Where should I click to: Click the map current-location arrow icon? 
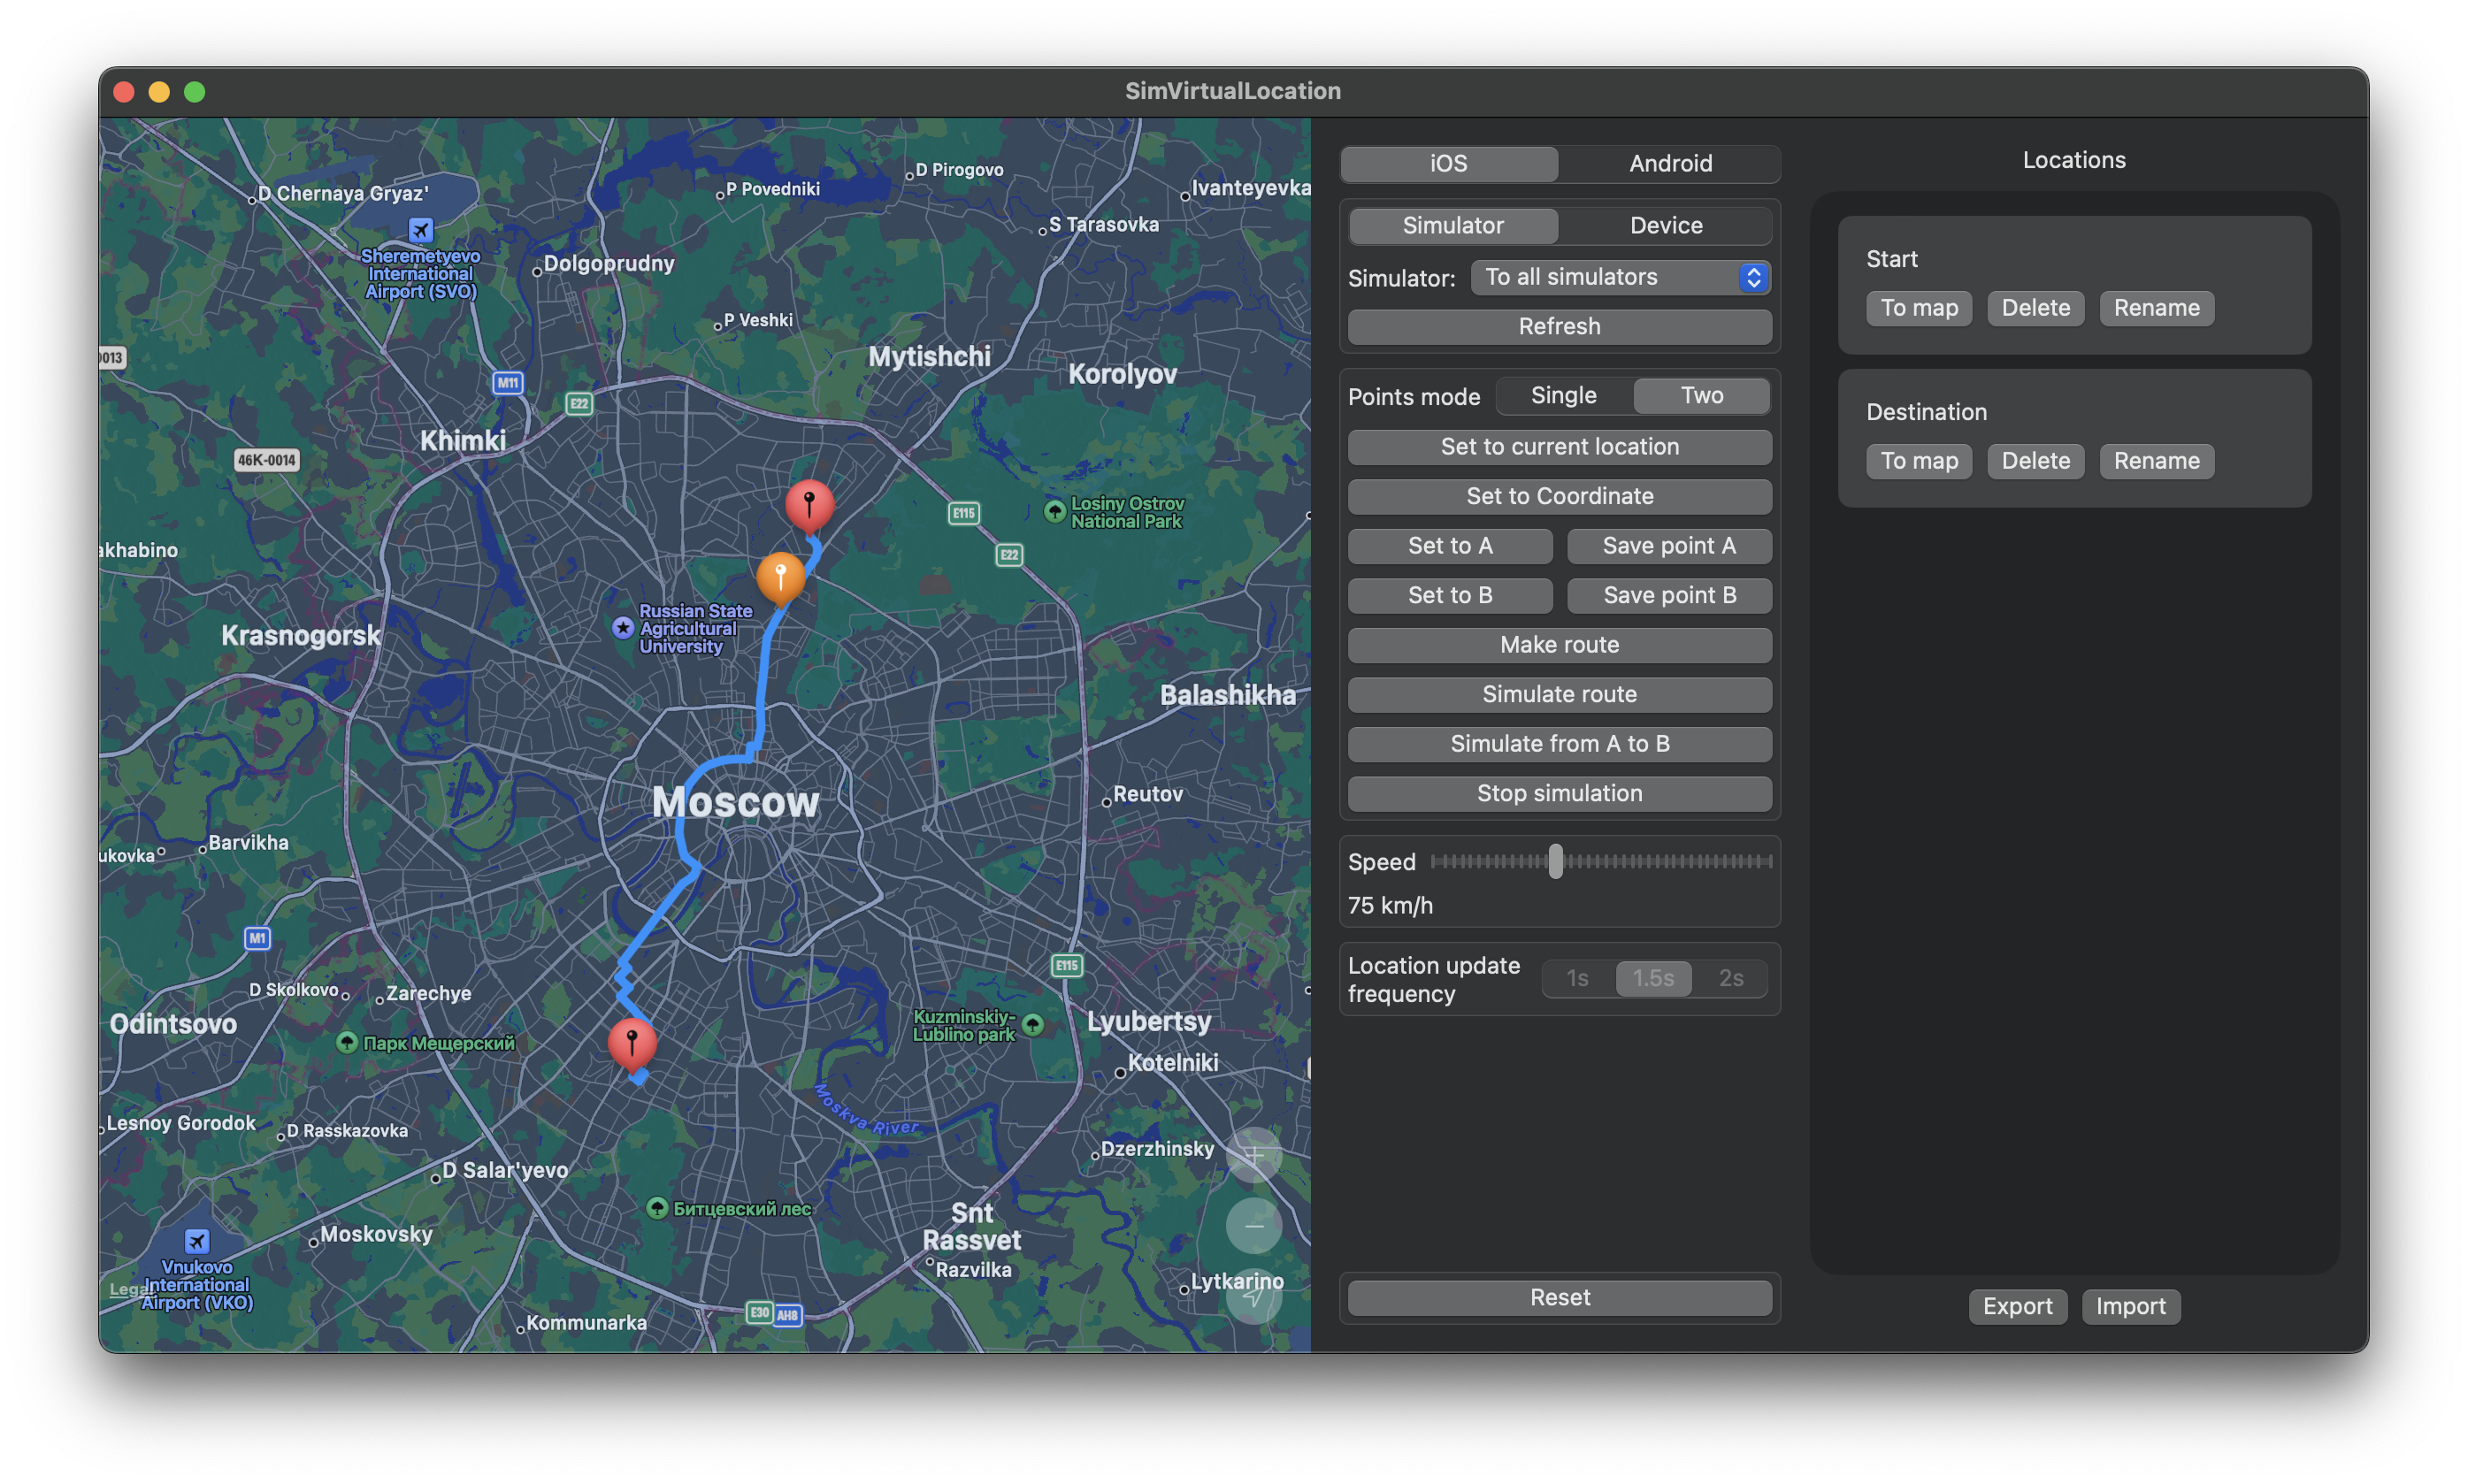(1254, 1296)
